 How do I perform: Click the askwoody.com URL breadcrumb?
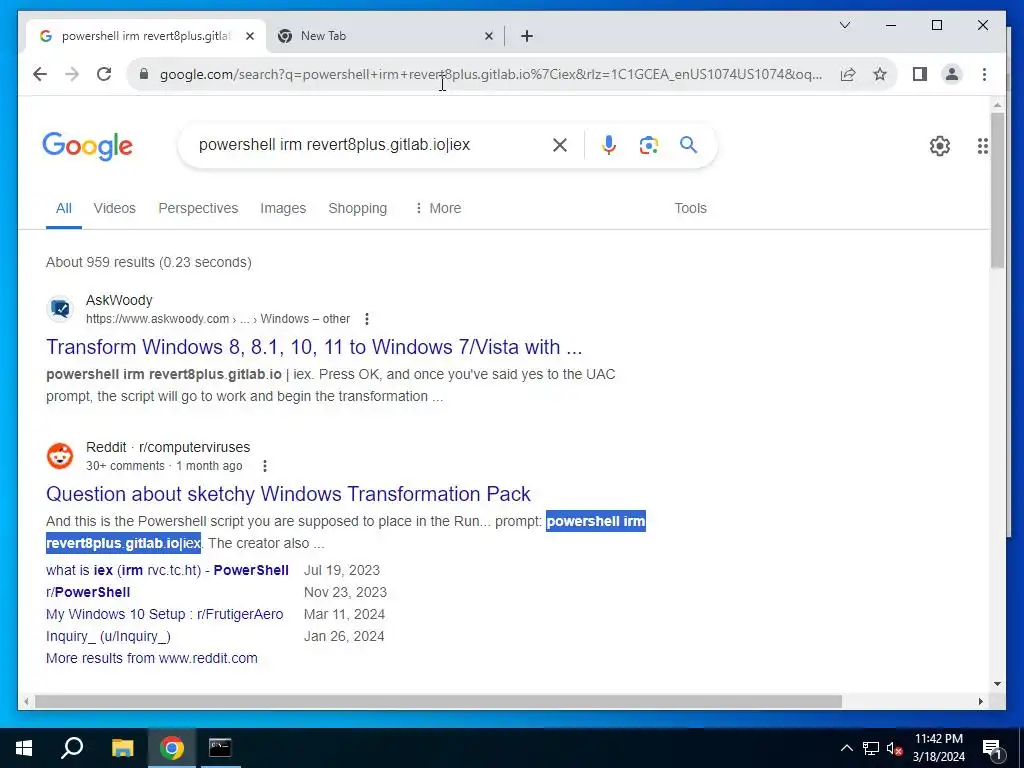(218, 319)
